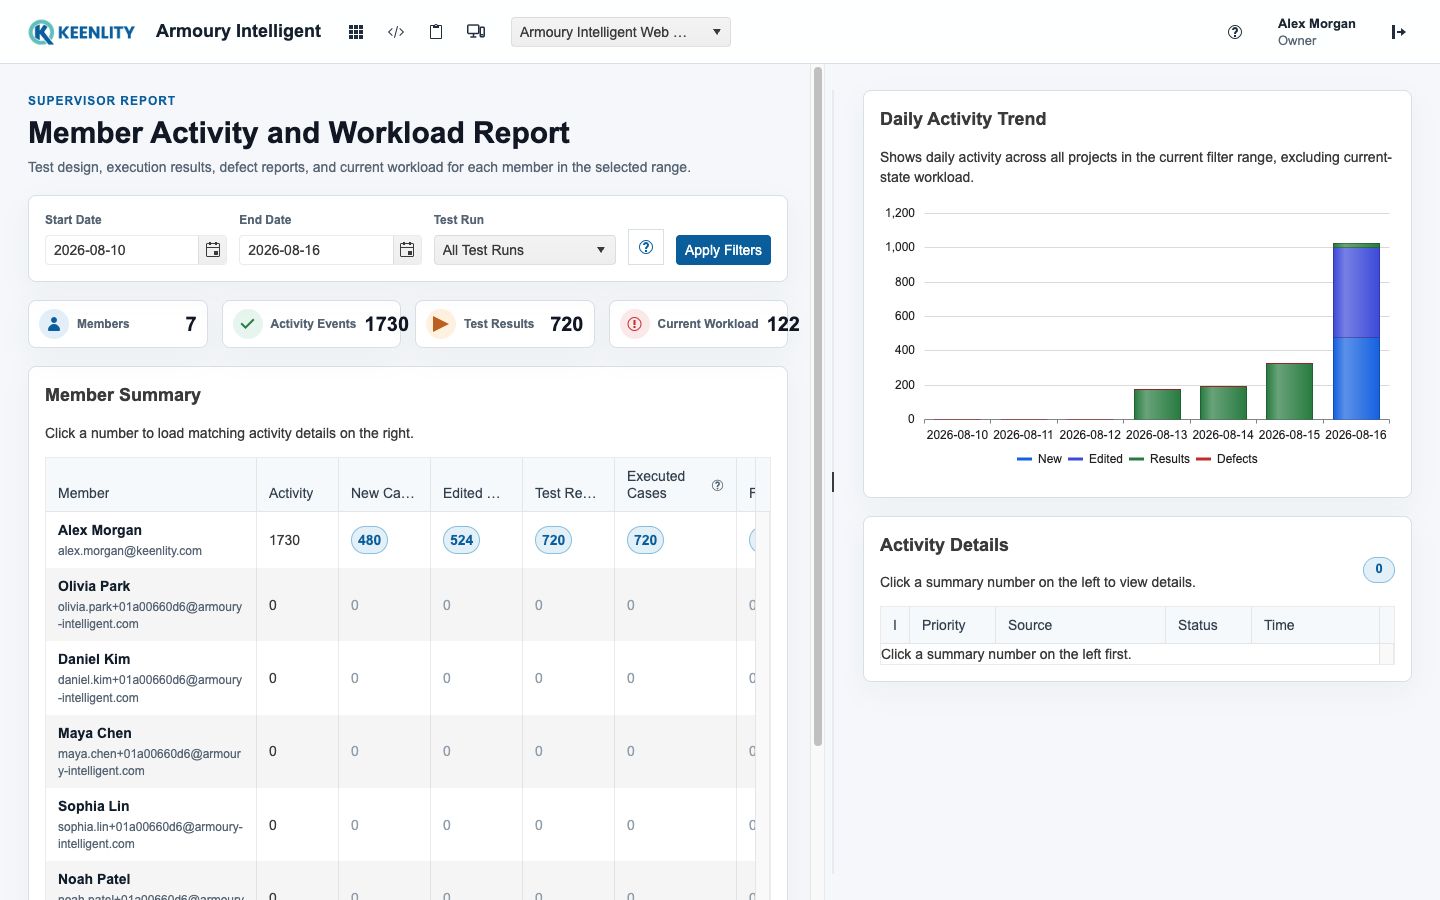Click Current Workload value 122
The height and width of the screenshot is (900, 1440).
click(x=783, y=324)
